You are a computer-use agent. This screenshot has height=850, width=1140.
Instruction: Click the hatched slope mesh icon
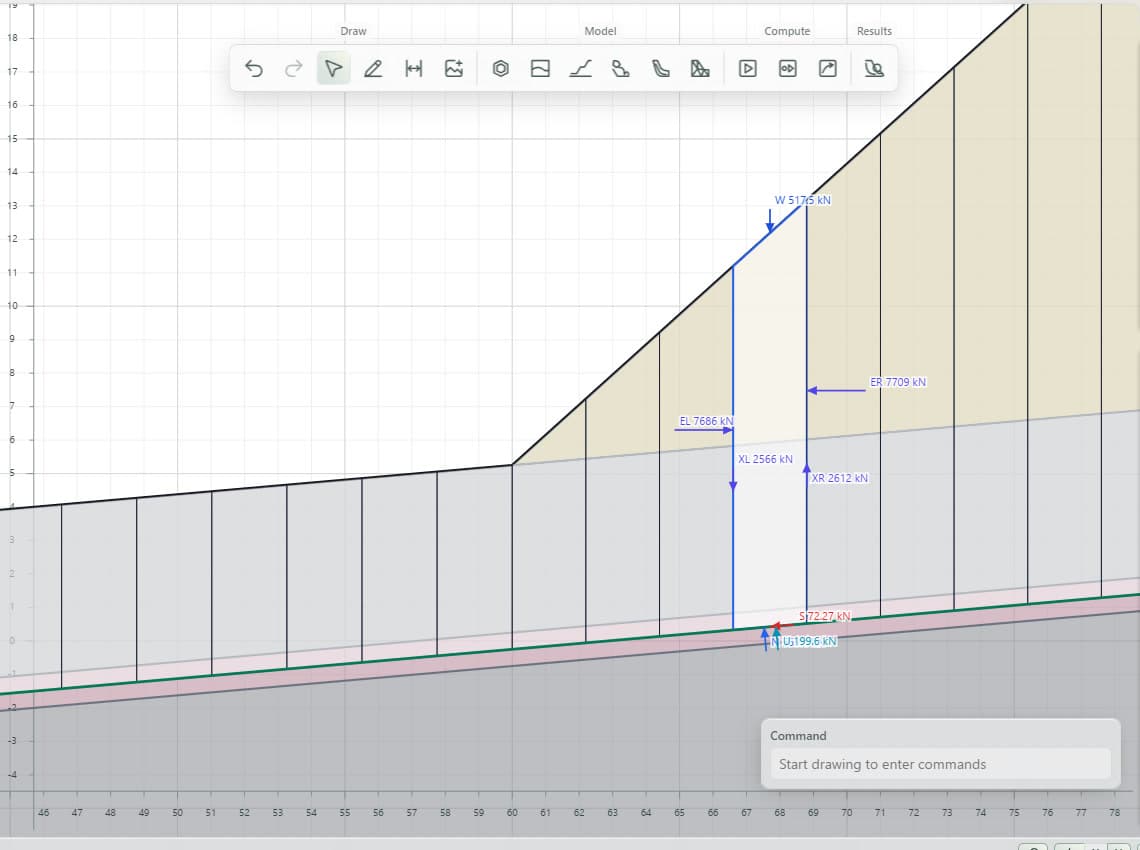700,68
